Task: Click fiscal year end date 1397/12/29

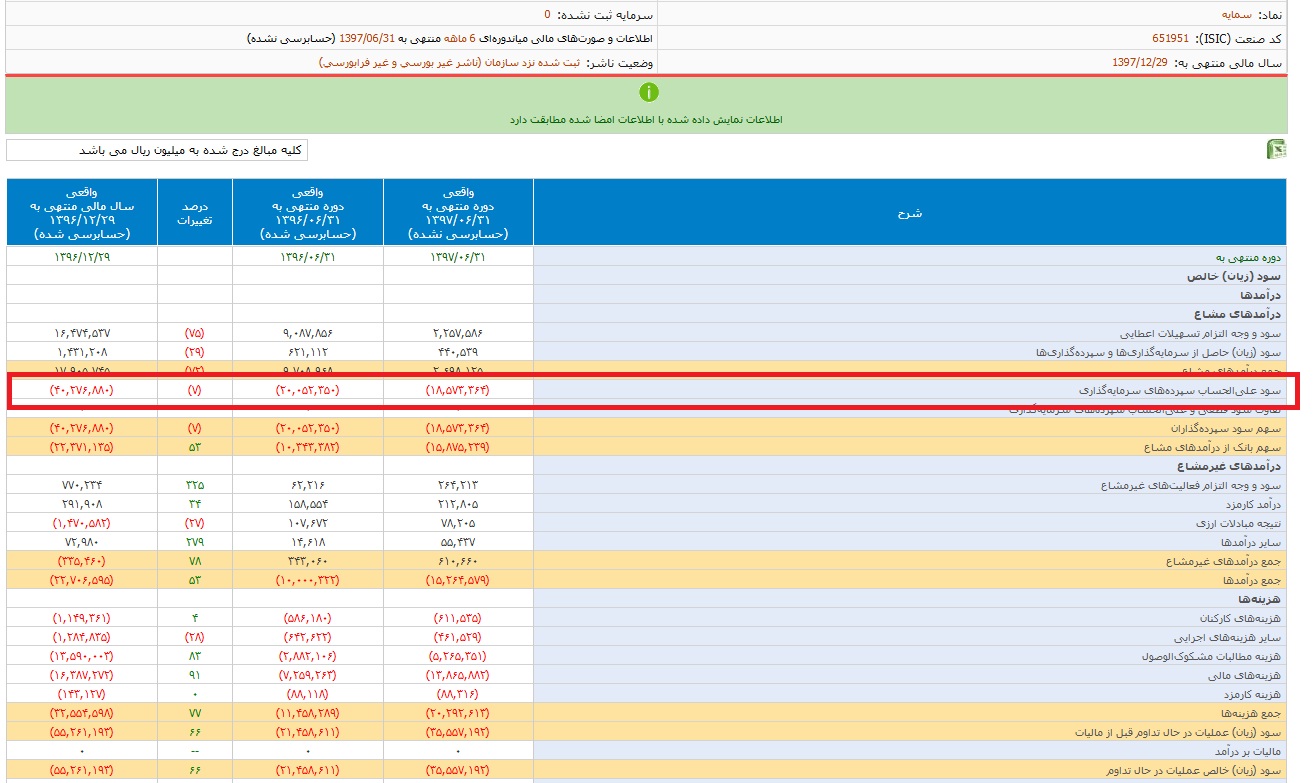Action: (1141, 63)
